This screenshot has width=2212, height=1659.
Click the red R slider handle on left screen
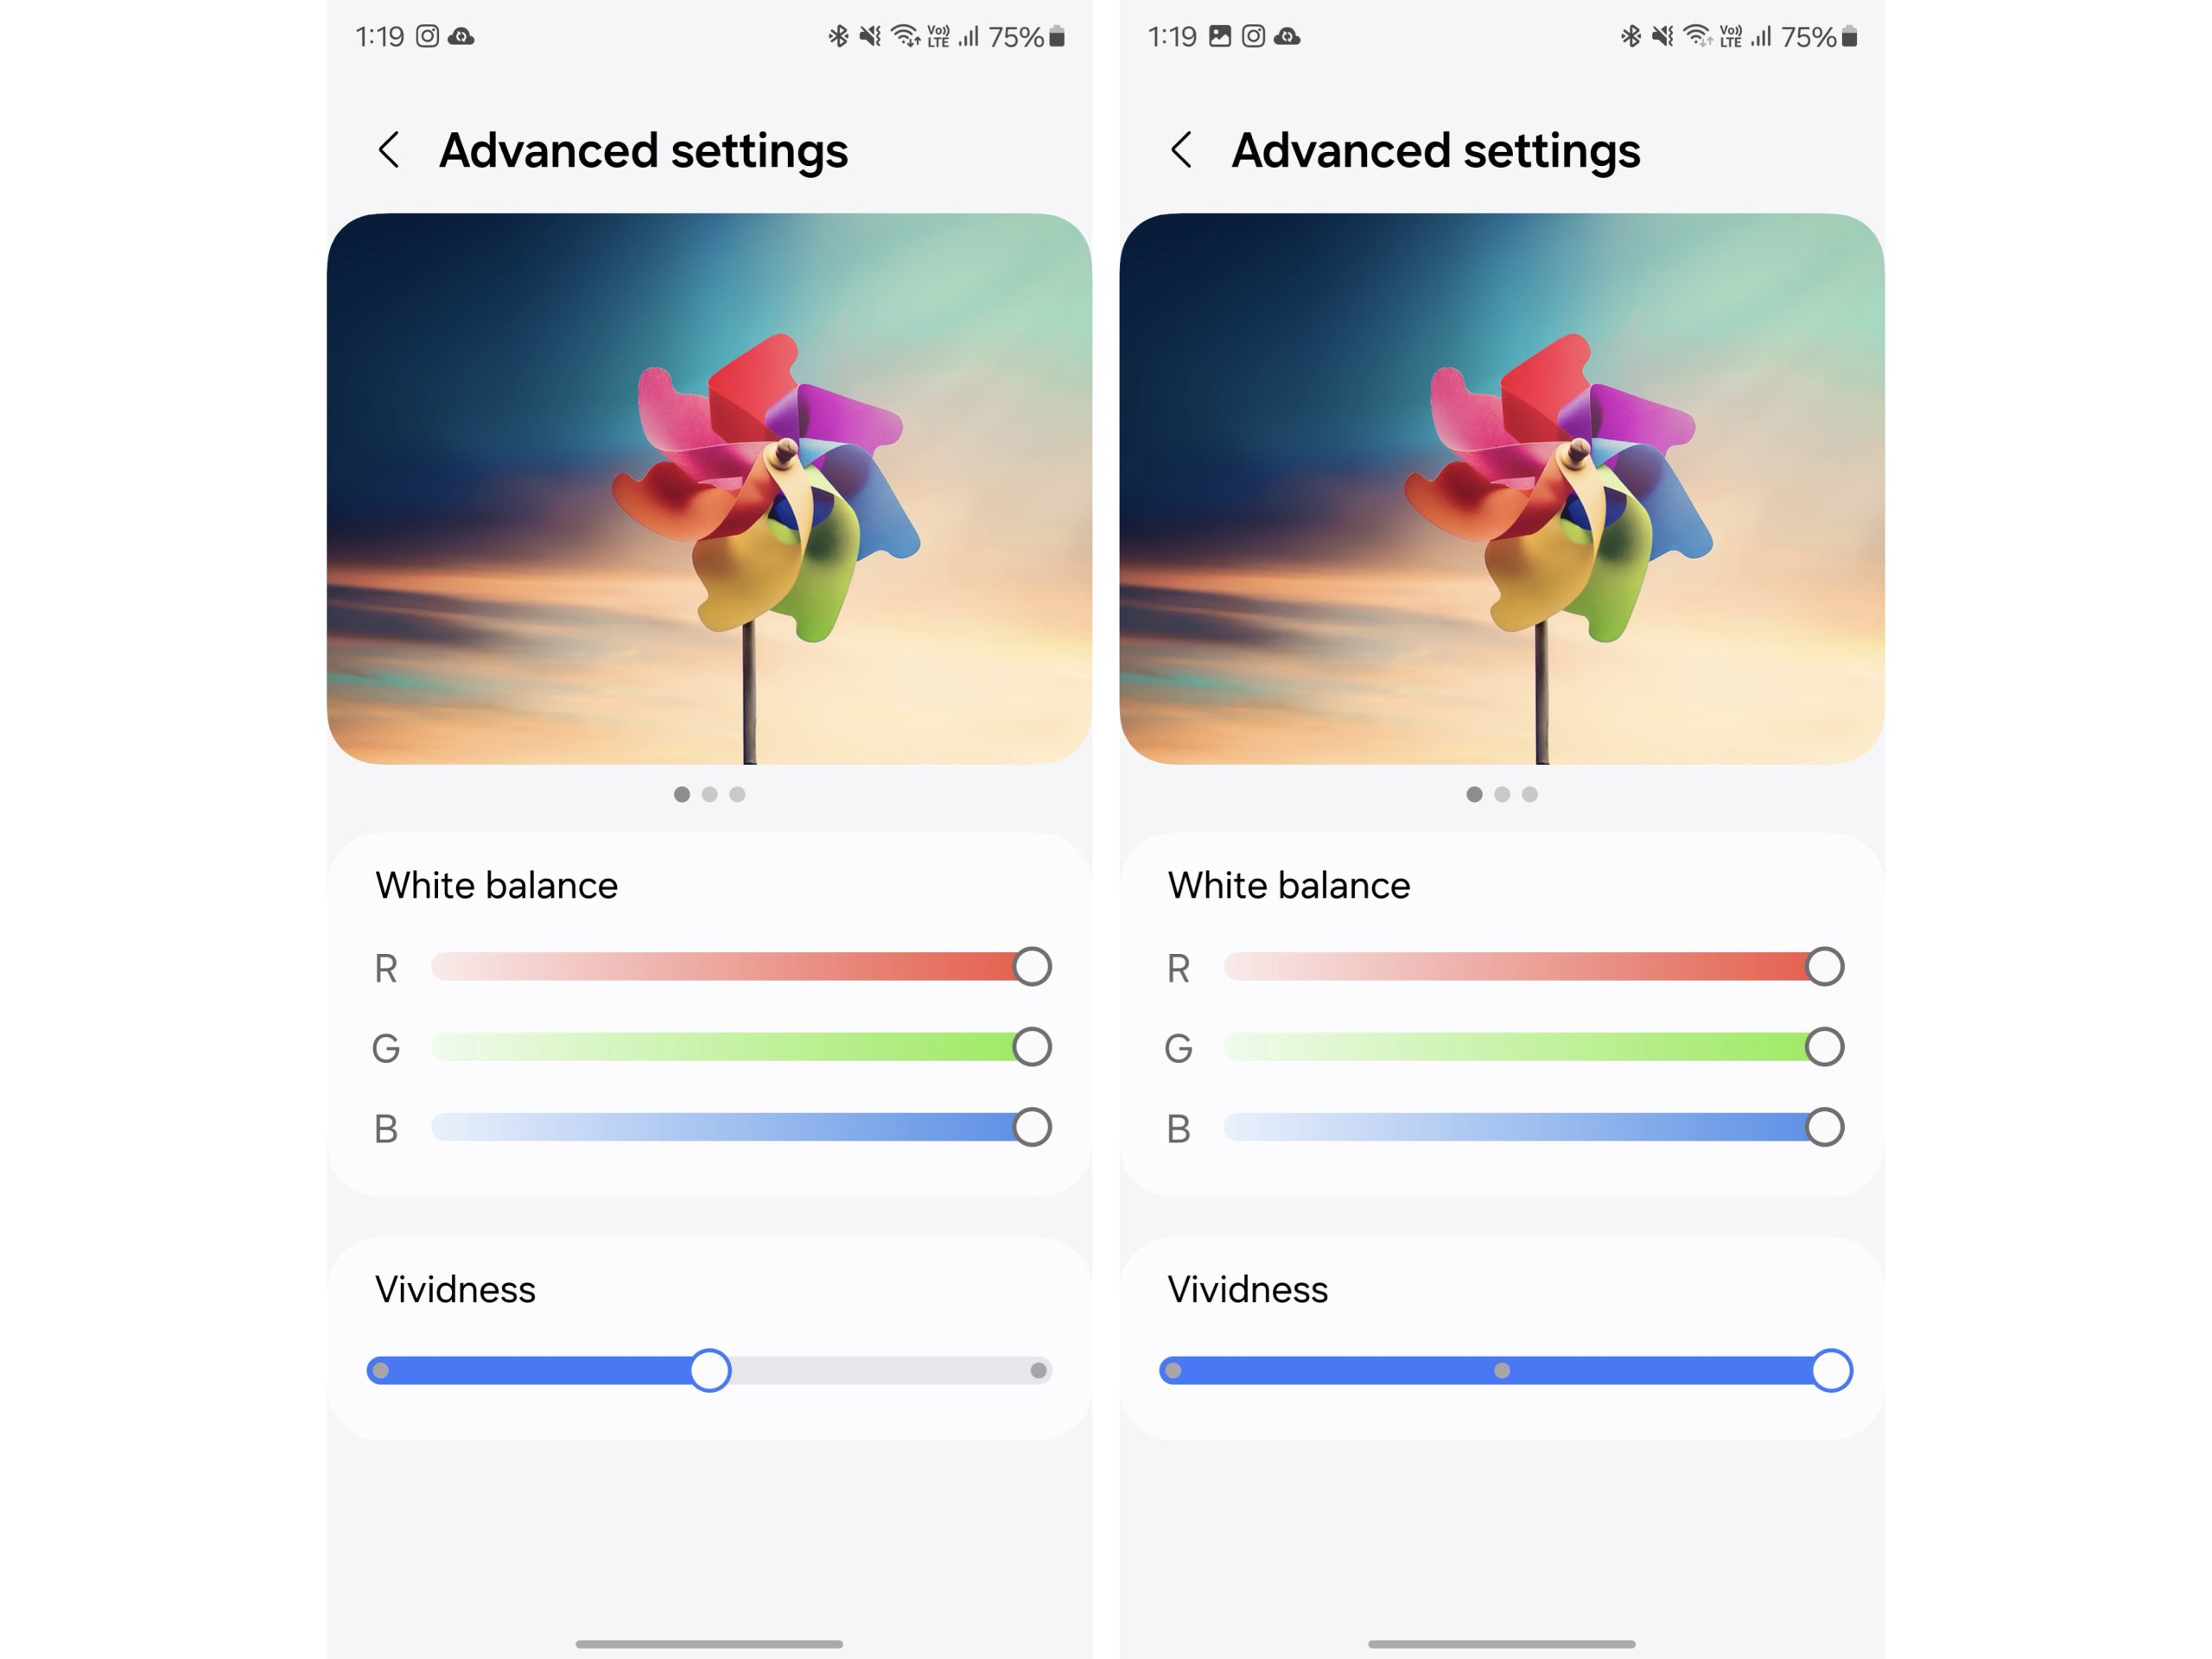(1032, 967)
